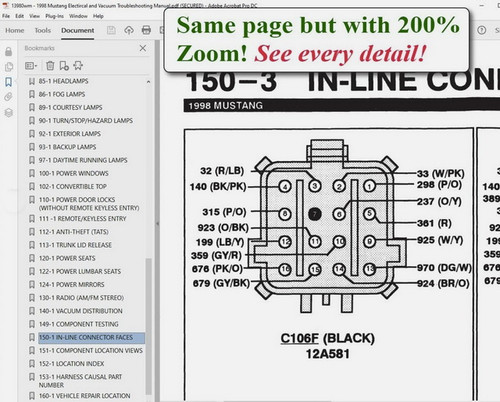
Task: Toggle the Bookmarks panel icon in sidebar
Action: point(9,82)
